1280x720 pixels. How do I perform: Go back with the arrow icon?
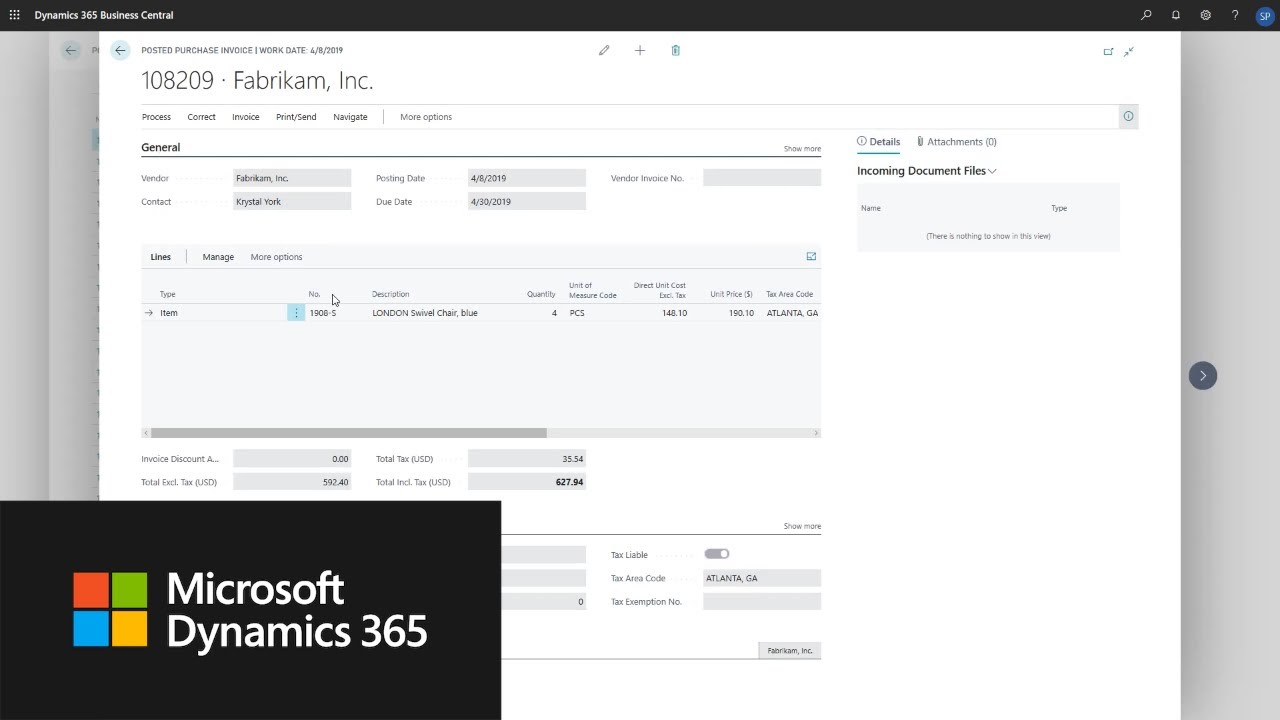tap(120, 50)
